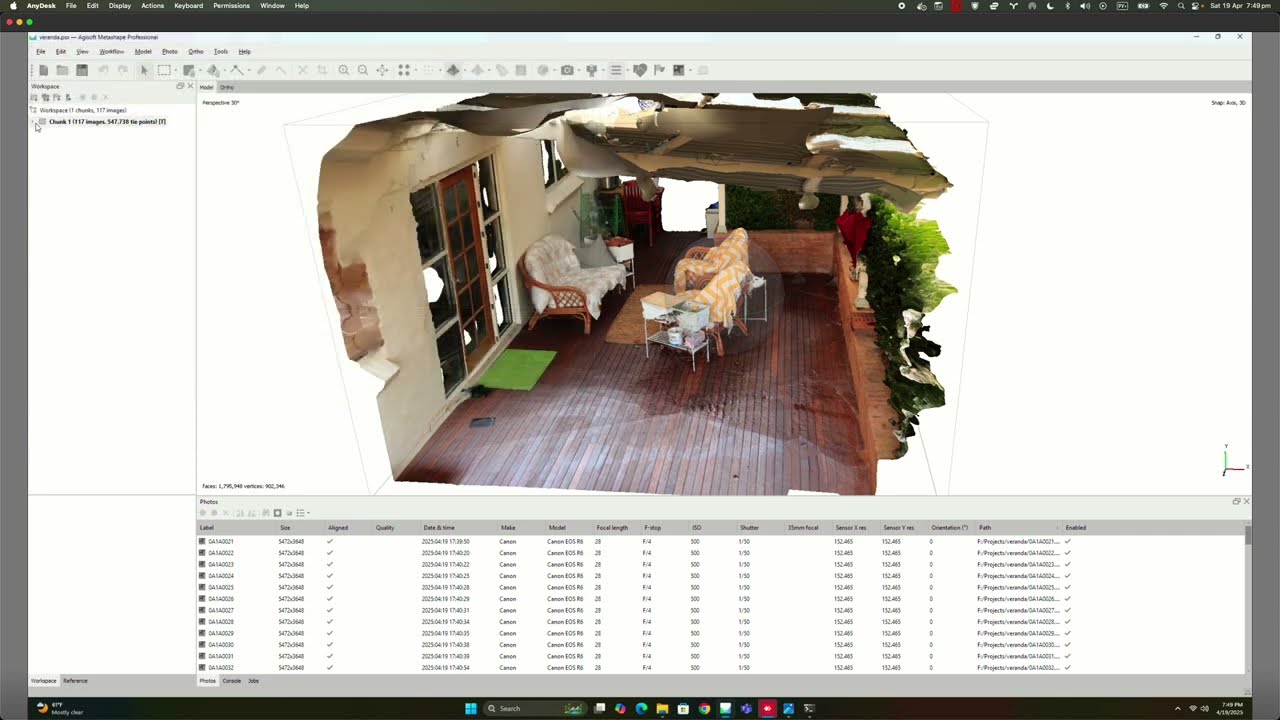This screenshot has width=1280, height=720.
Task: Toggle Enabled check for photo 0A1A0030
Action: pos(1068,645)
